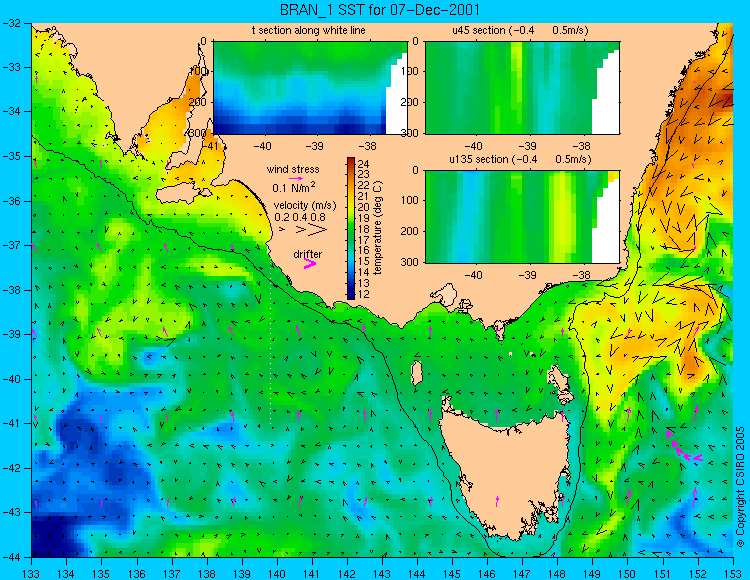Click latitude label '-41' on the main map left axis
The image size is (750, 580).
(x=12, y=423)
